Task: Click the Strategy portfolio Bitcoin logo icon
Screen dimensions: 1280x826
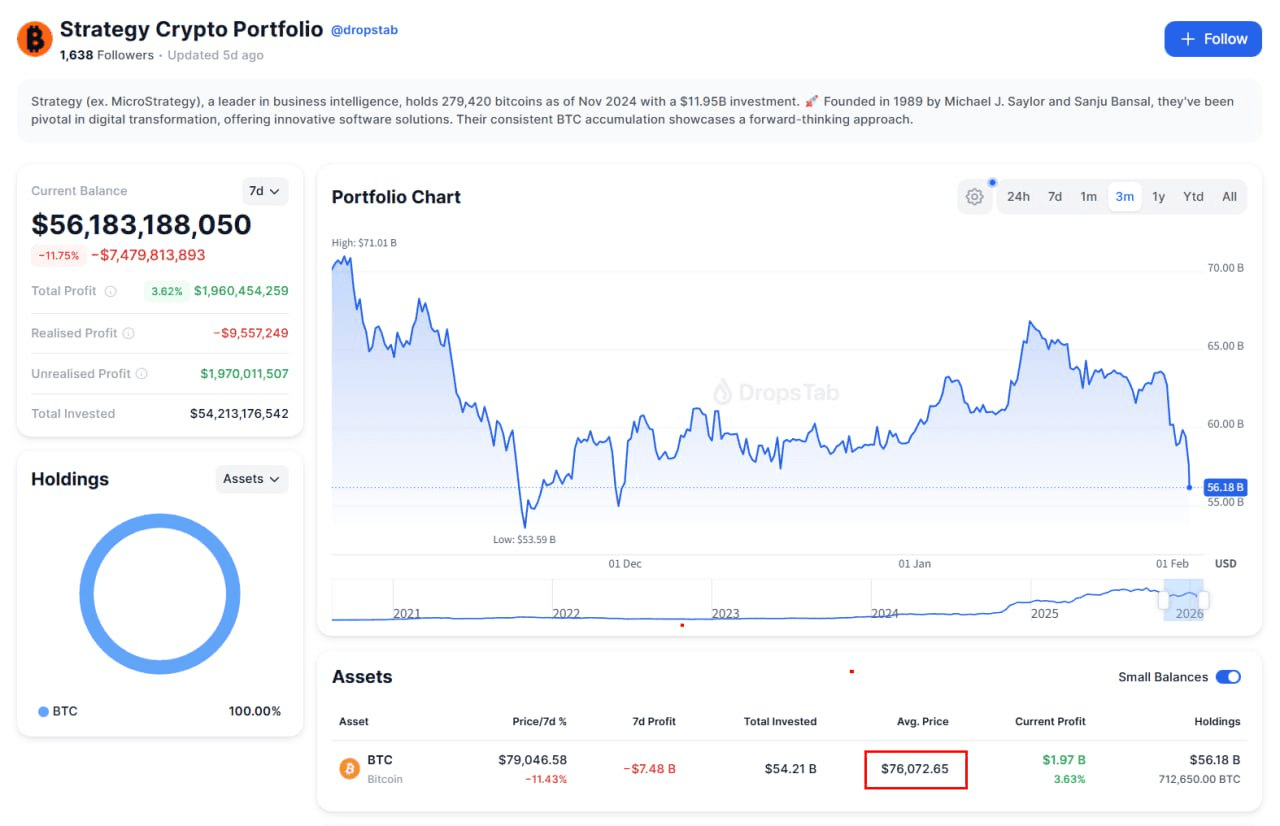Action: pyautogui.click(x=35, y=39)
